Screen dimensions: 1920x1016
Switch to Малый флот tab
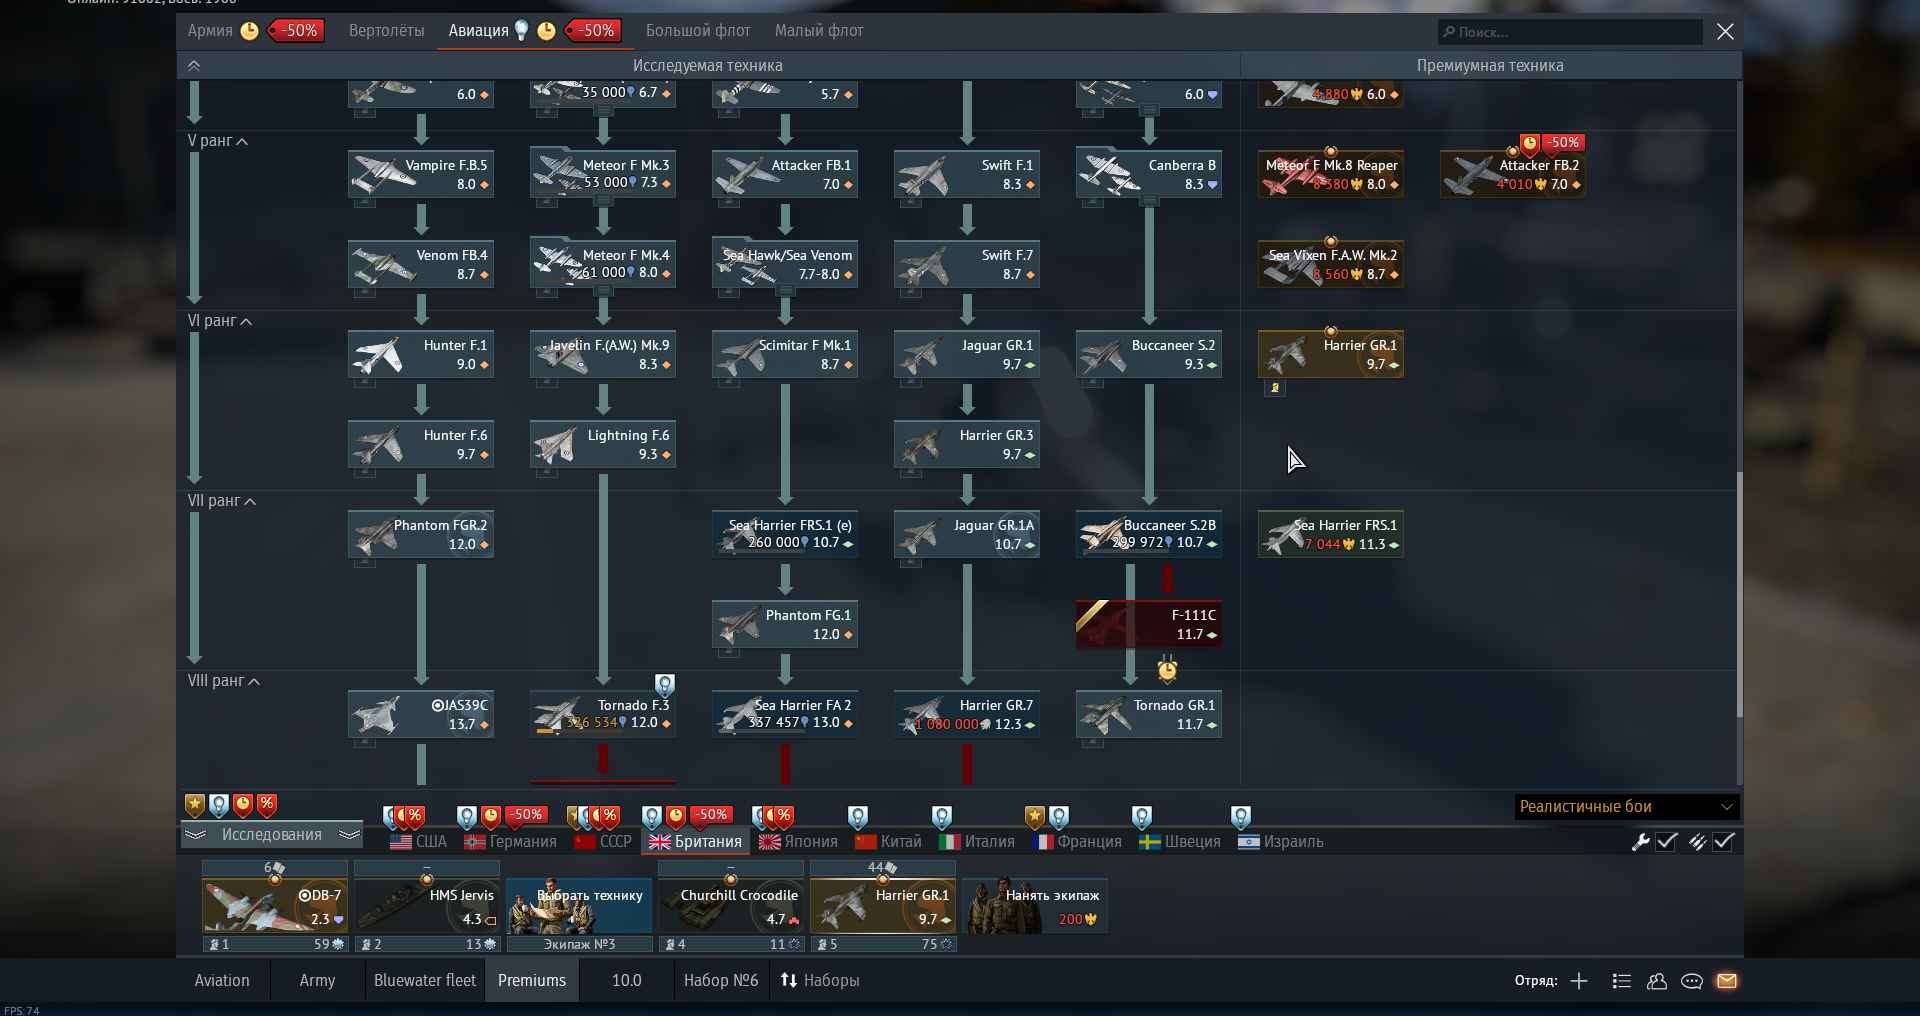point(819,31)
